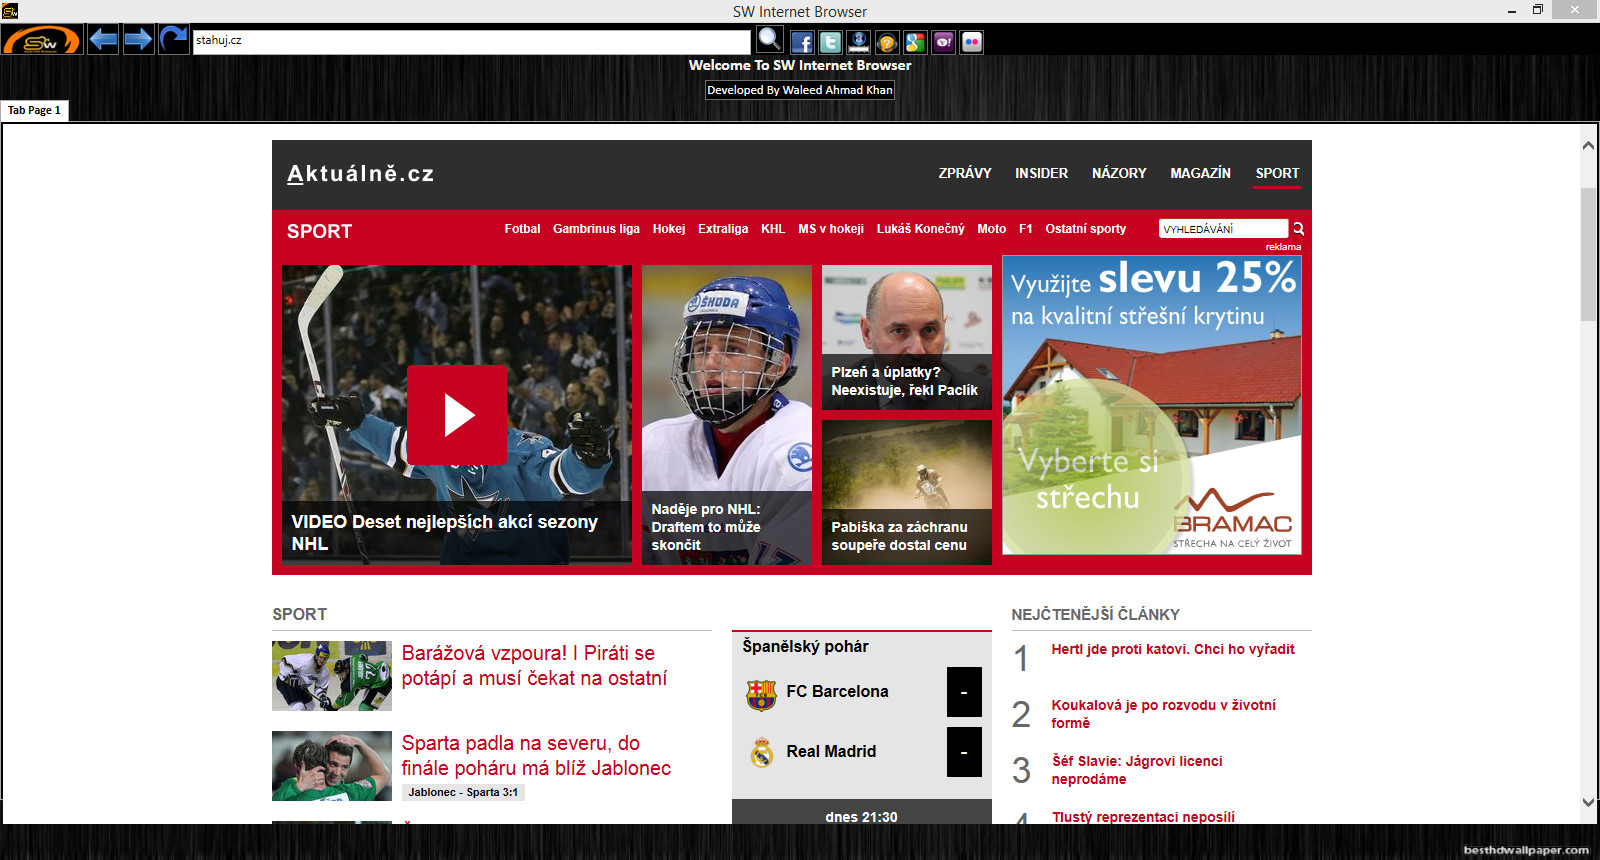Select the FC Barcelona team name
The width and height of the screenshot is (1600, 860).
point(837,691)
